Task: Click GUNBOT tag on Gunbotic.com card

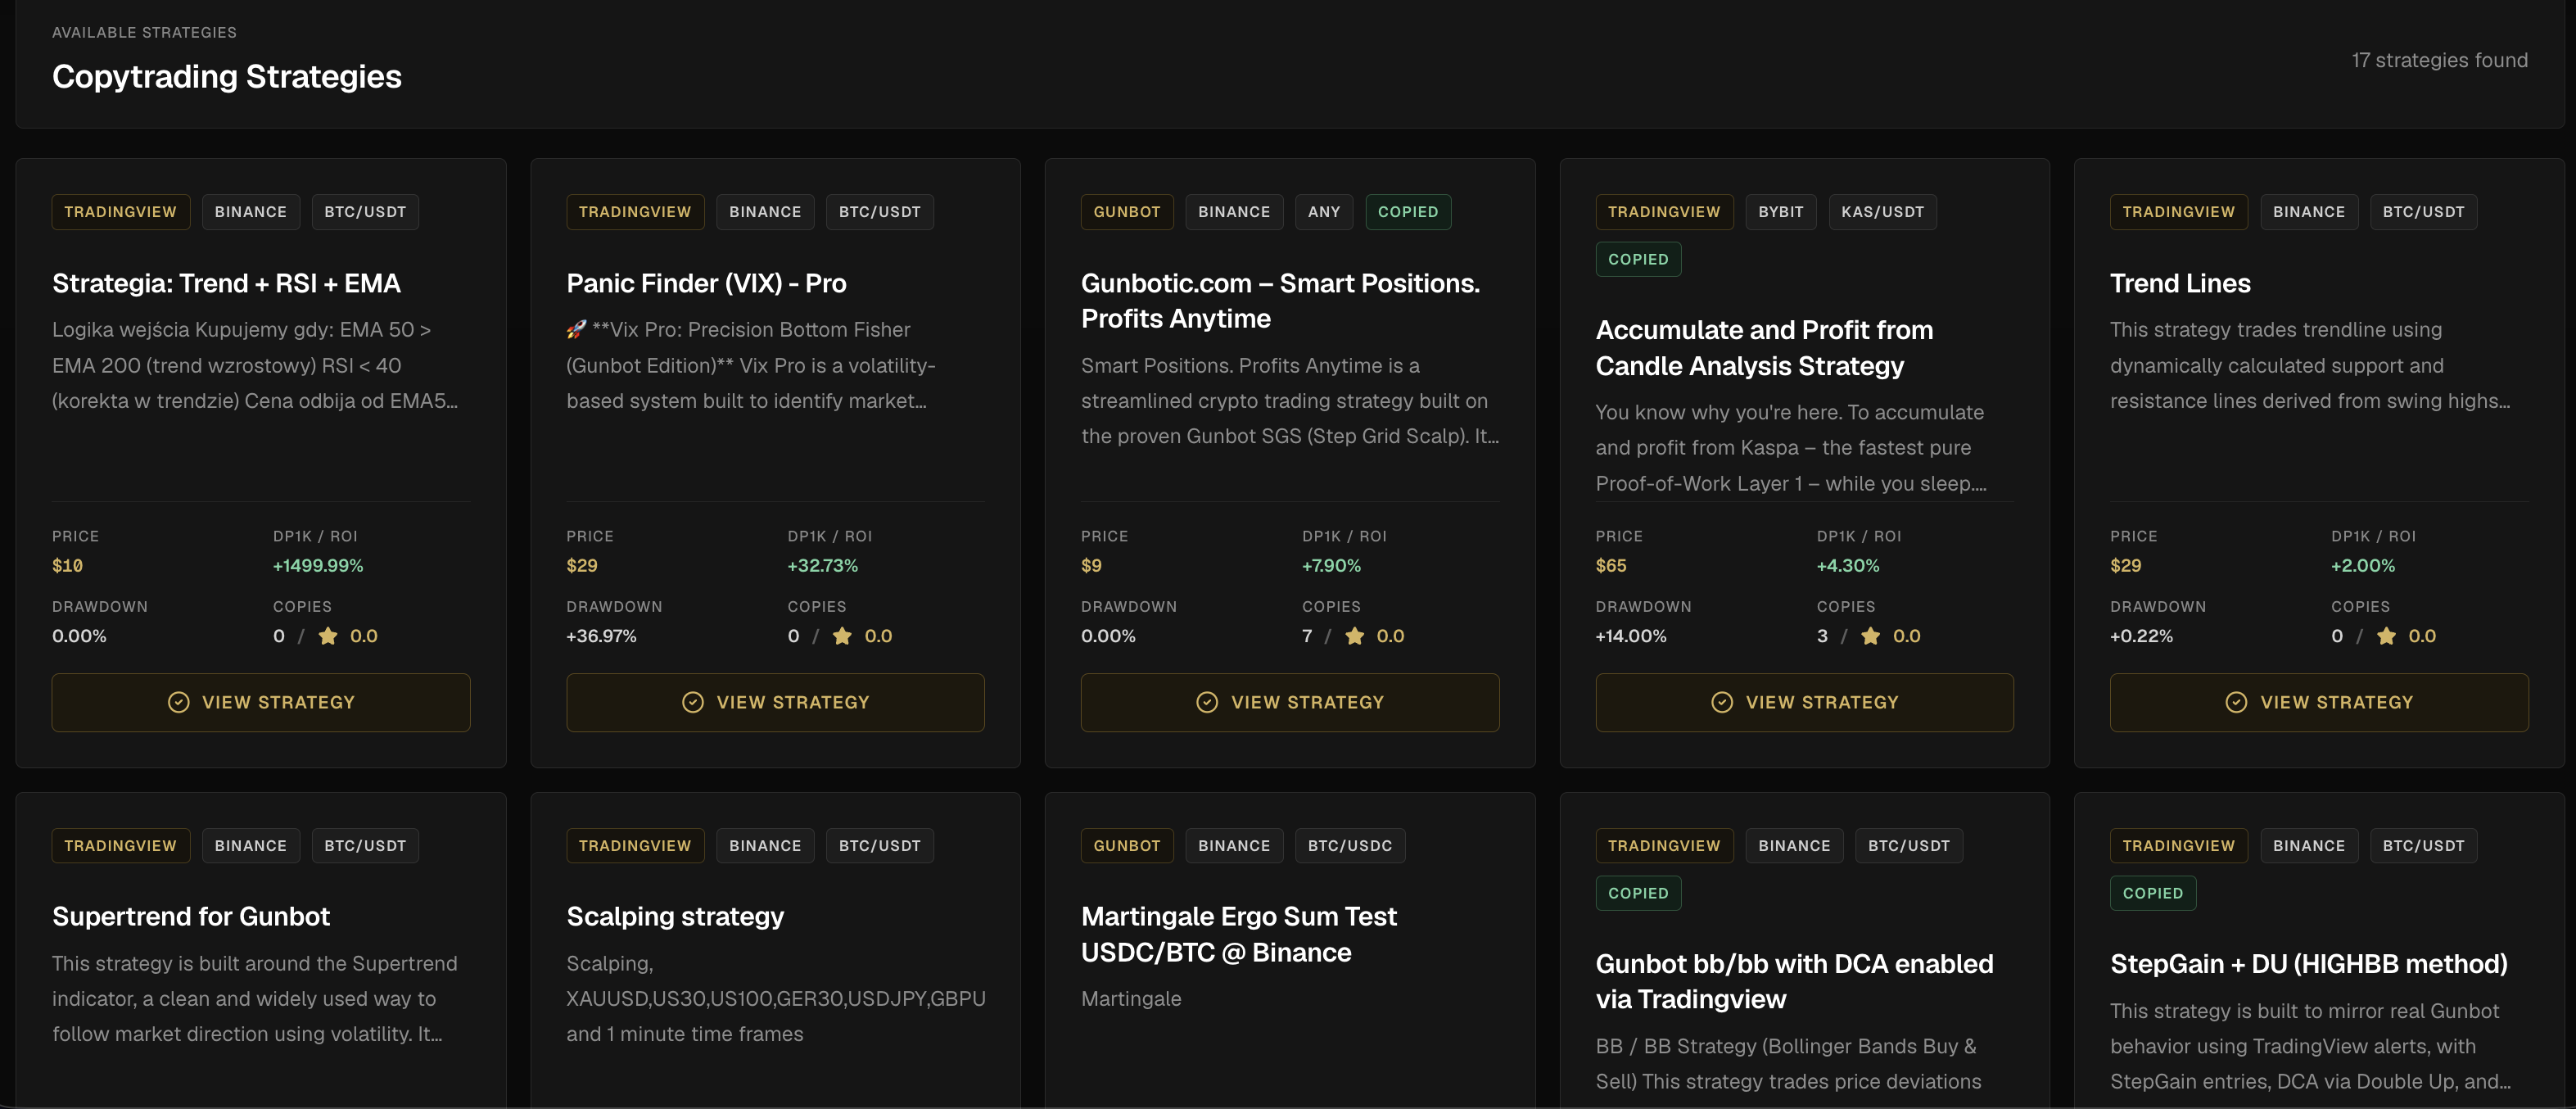Action: 1127,212
